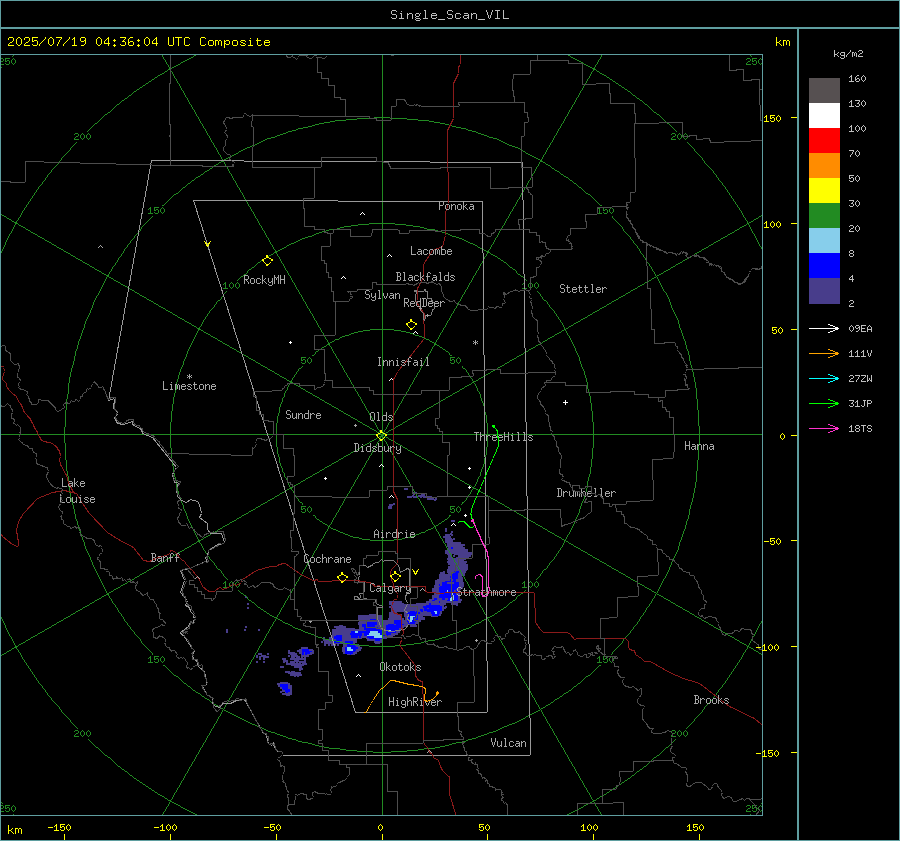Click the Didsbury label
Image resolution: width=900 pixels, height=841 pixels.
pyautogui.click(x=377, y=448)
